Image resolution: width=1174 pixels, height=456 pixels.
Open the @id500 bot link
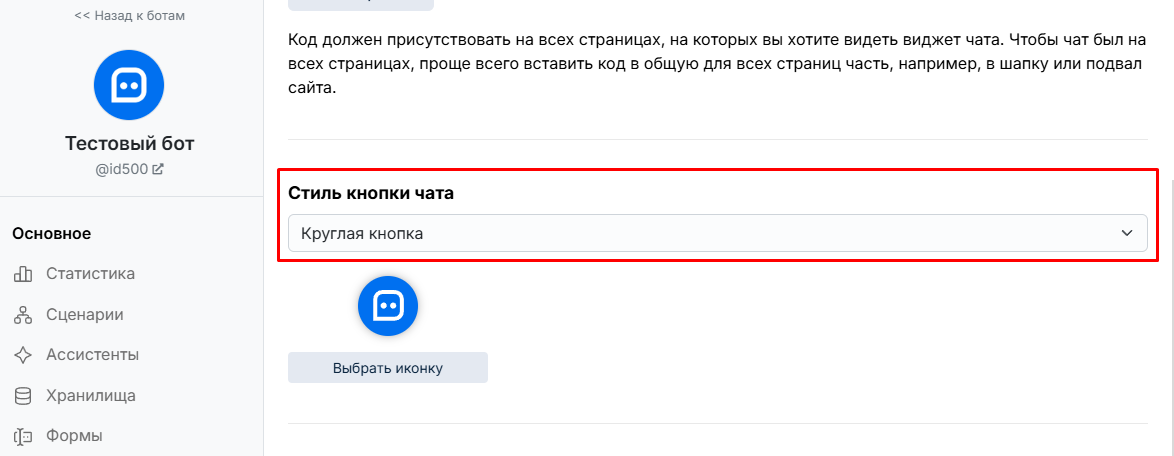[122, 169]
